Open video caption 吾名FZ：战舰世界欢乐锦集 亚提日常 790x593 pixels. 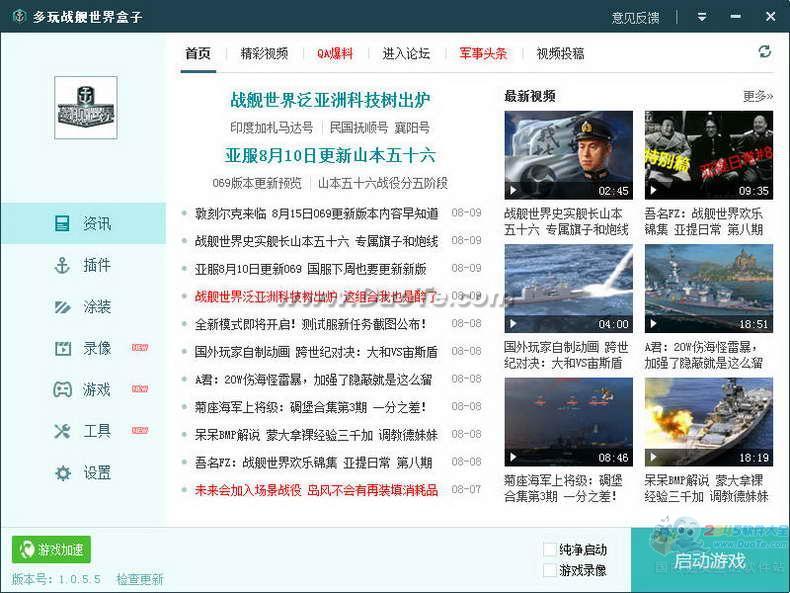(704, 222)
